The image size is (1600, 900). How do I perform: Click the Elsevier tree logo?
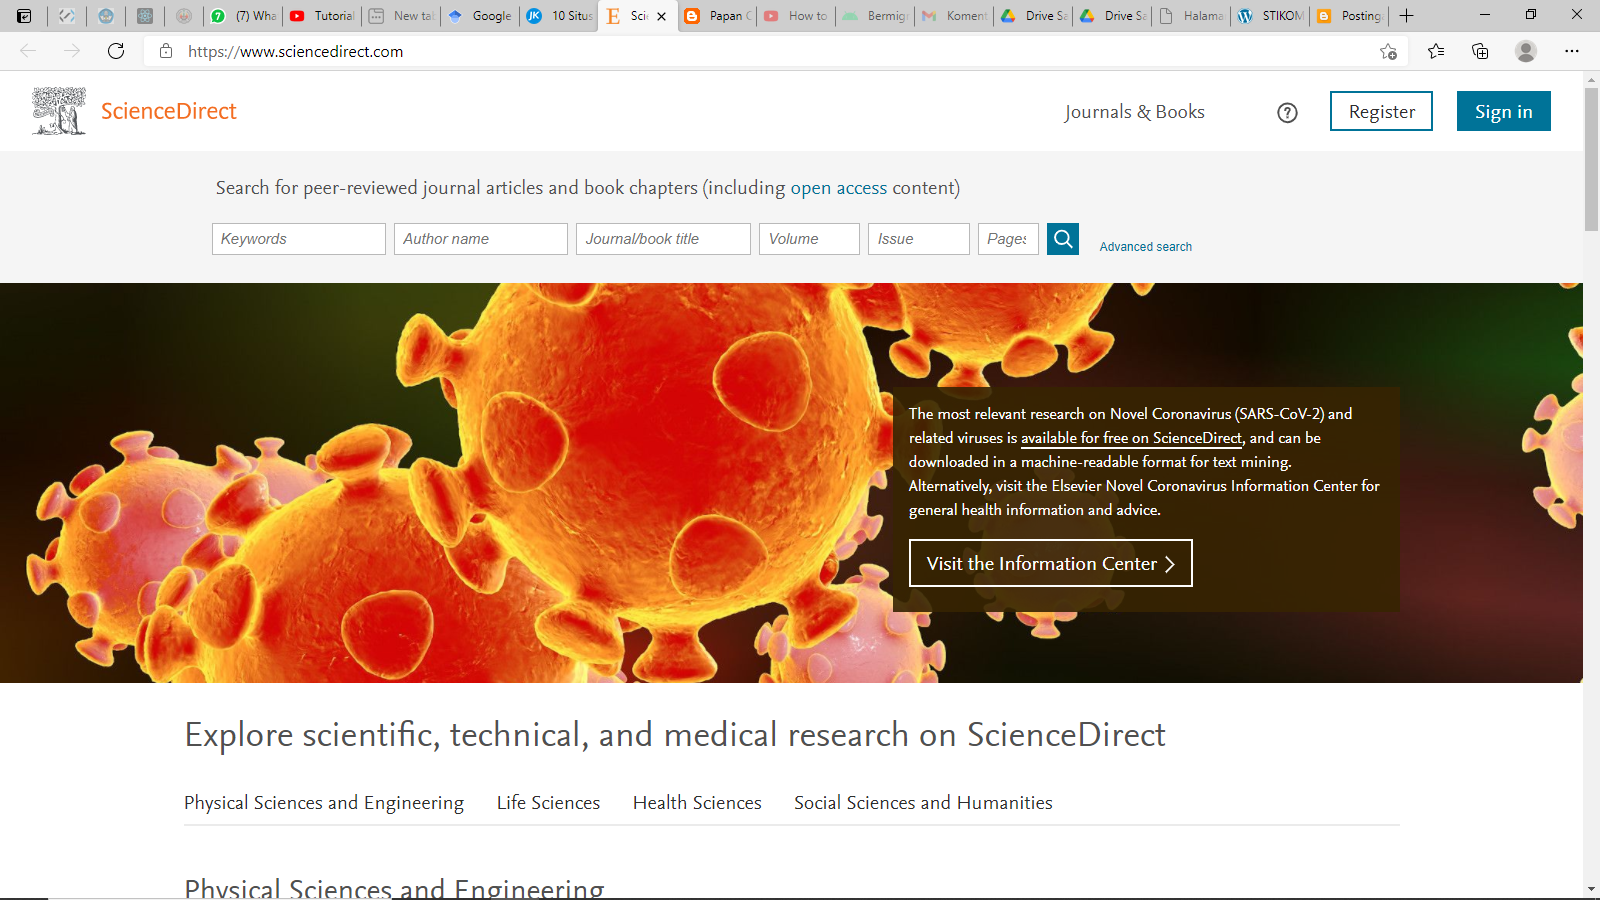[x=59, y=111]
